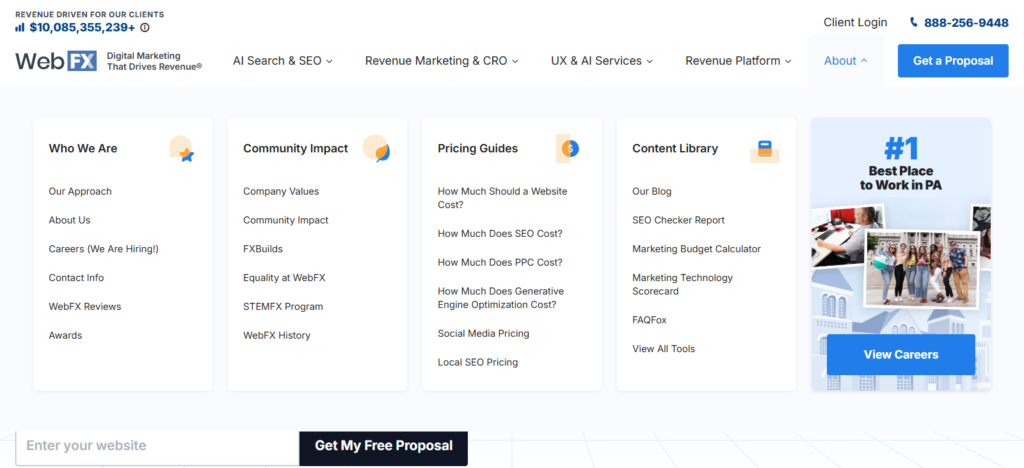
Task: Click Get My Free Proposal button
Action: click(x=383, y=446)
